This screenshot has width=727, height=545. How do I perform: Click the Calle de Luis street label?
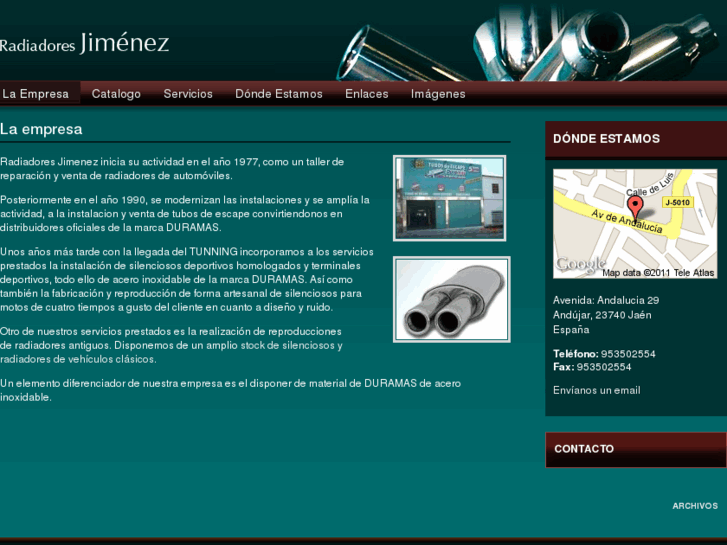click(x=650, y=185)
